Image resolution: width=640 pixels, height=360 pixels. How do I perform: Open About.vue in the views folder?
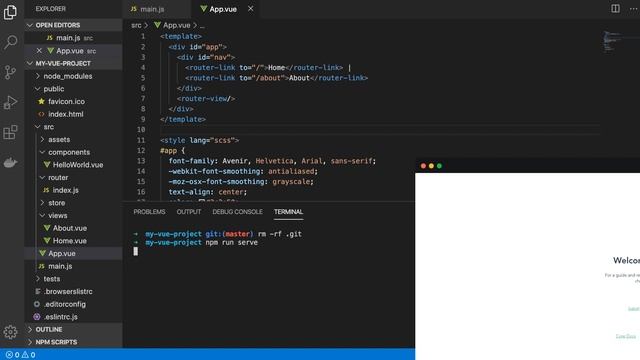(73, 228)
